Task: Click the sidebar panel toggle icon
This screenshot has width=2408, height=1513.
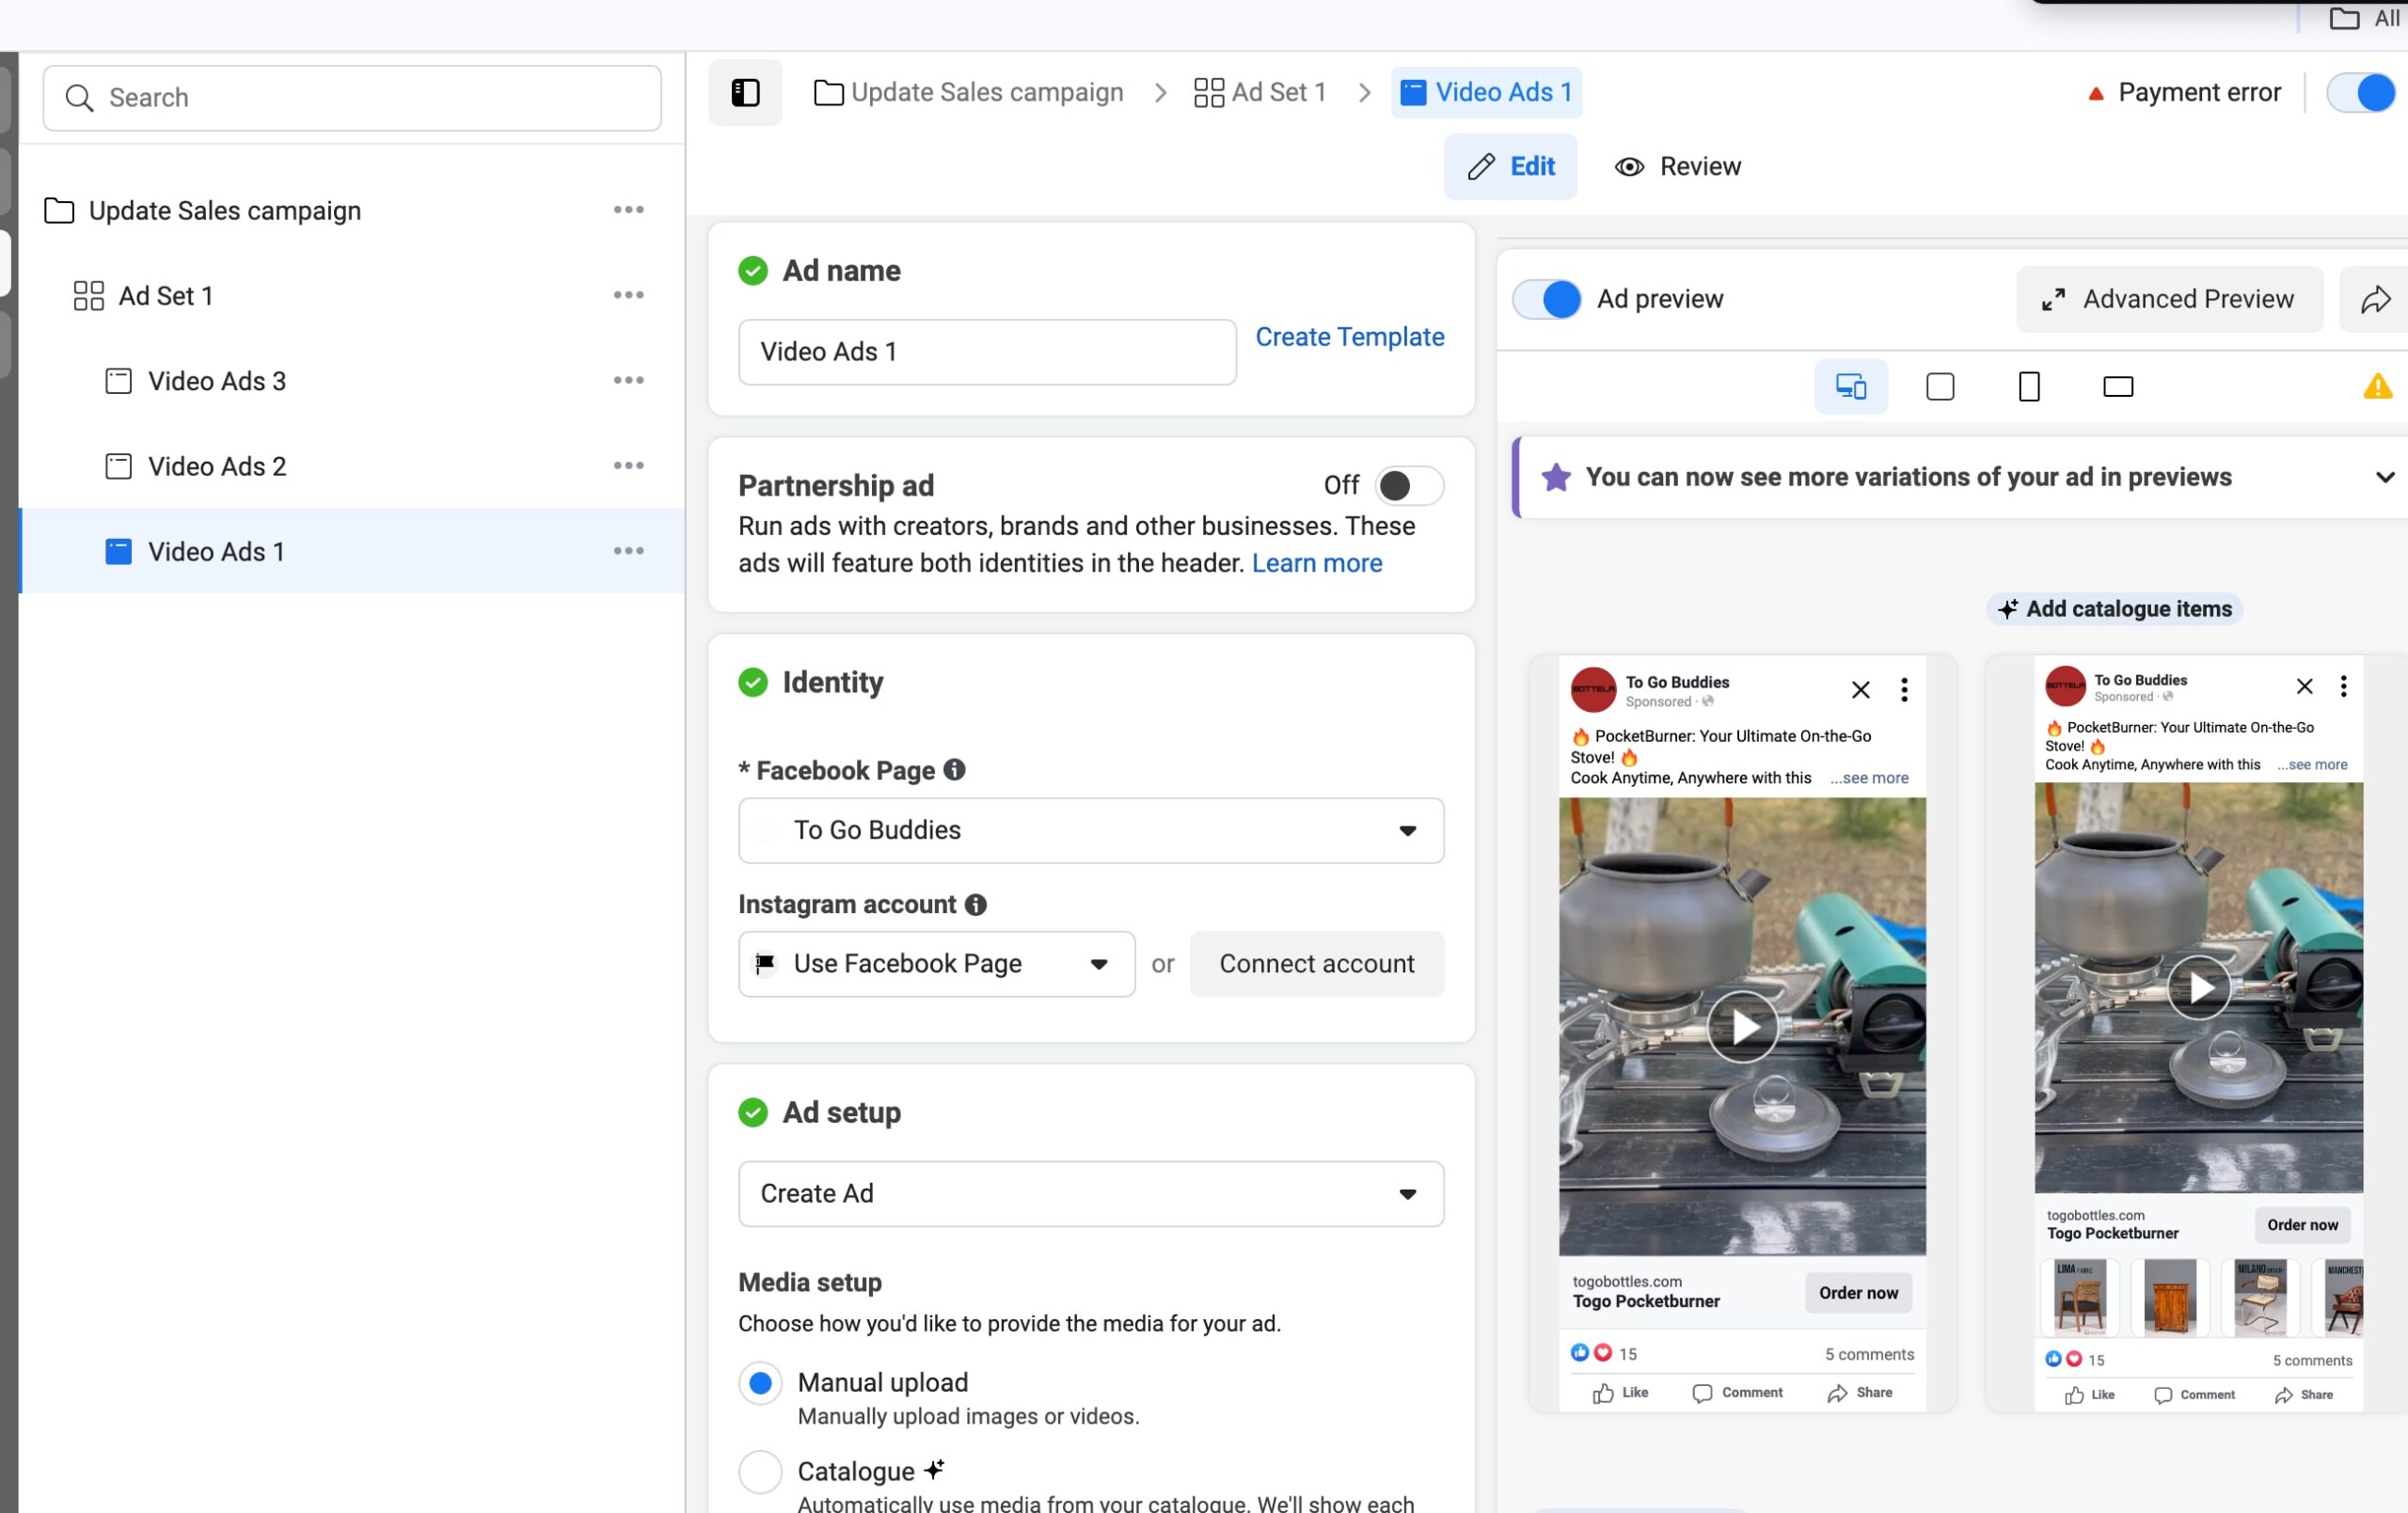Action: pos(745,93)
